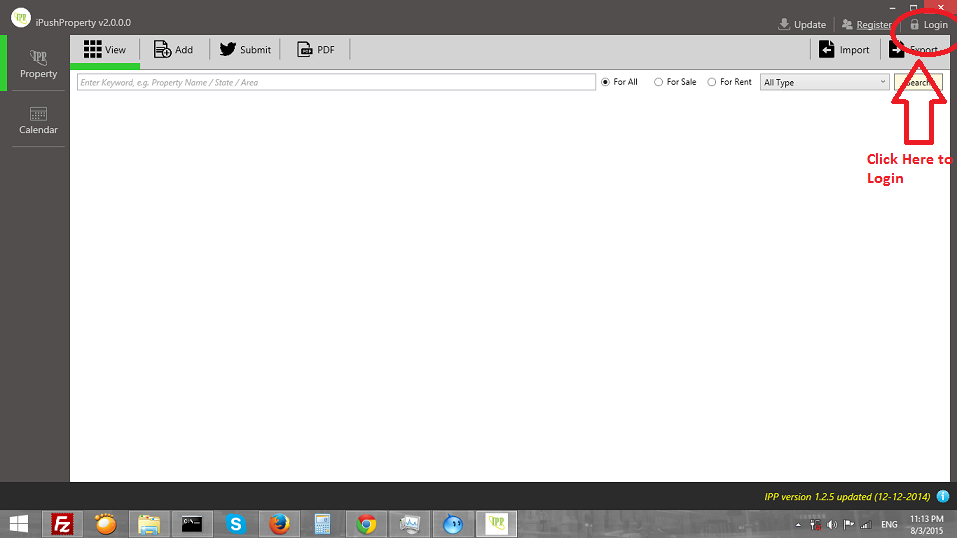Select the For Sale radio button
957x538 pixels.
pyautogui.click(x=659, y=82)
